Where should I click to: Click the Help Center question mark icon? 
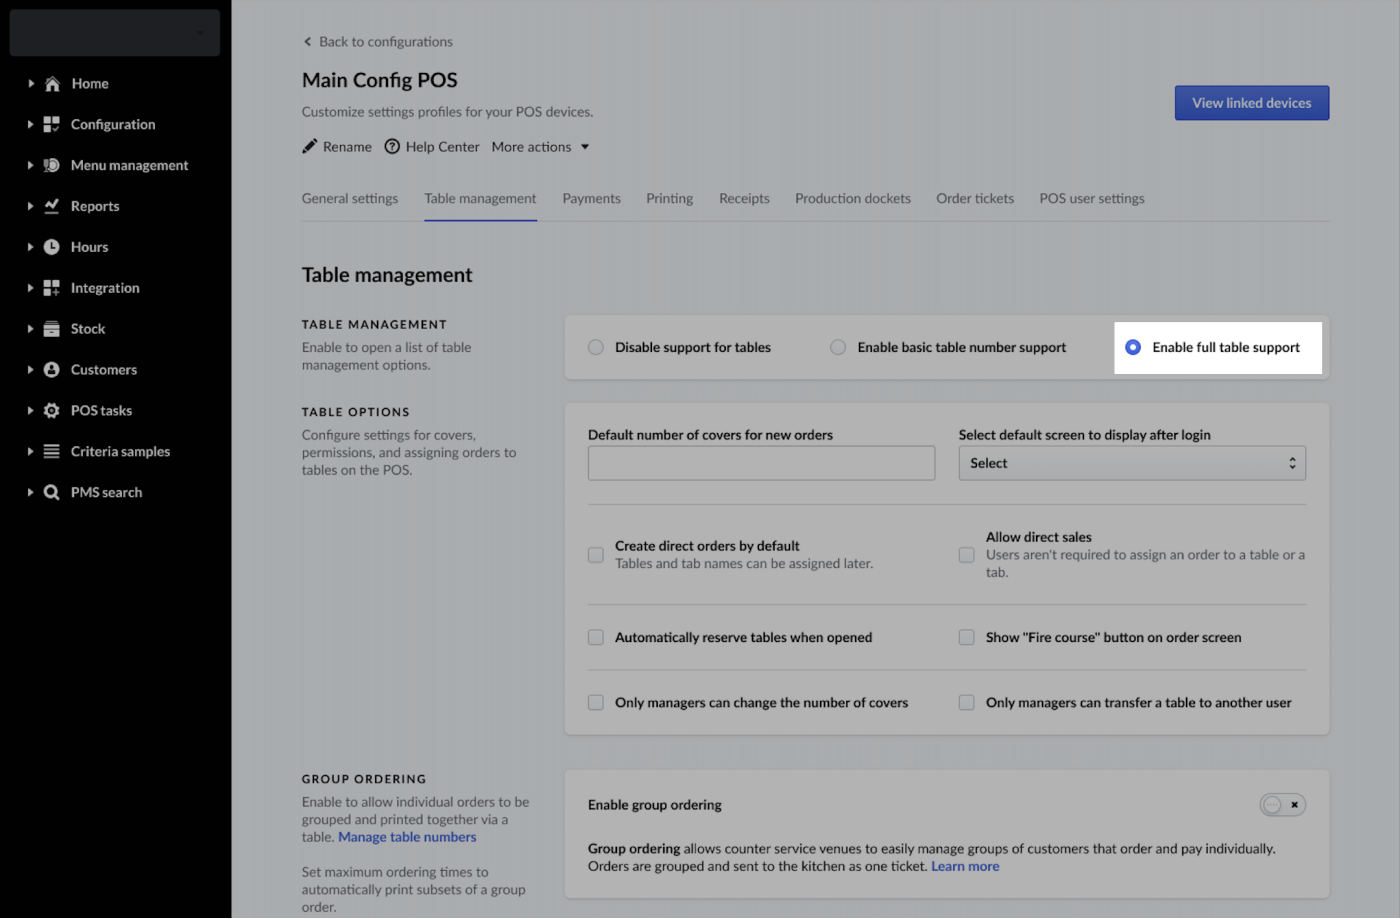pos(392,147)
